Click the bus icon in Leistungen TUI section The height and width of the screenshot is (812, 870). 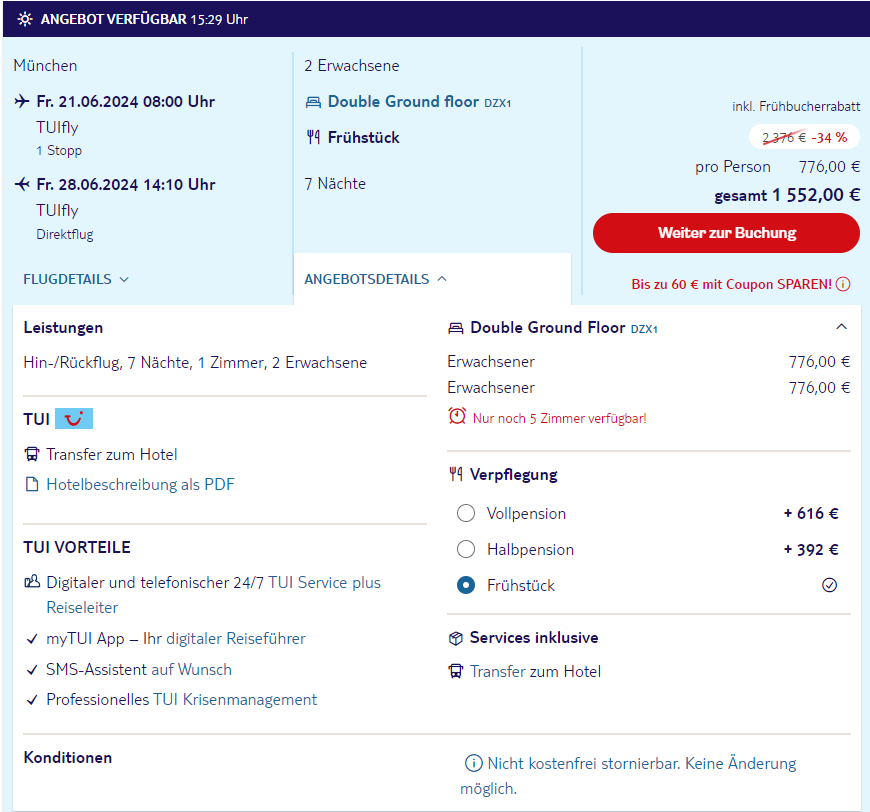32,455
